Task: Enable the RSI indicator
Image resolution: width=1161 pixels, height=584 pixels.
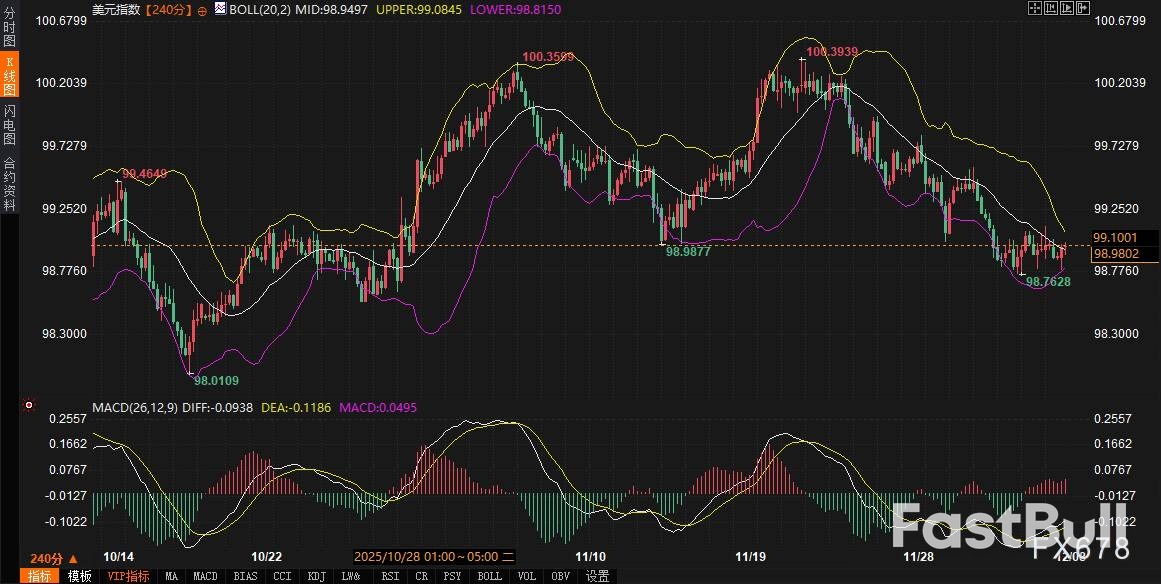Action: tap(390, 576)
